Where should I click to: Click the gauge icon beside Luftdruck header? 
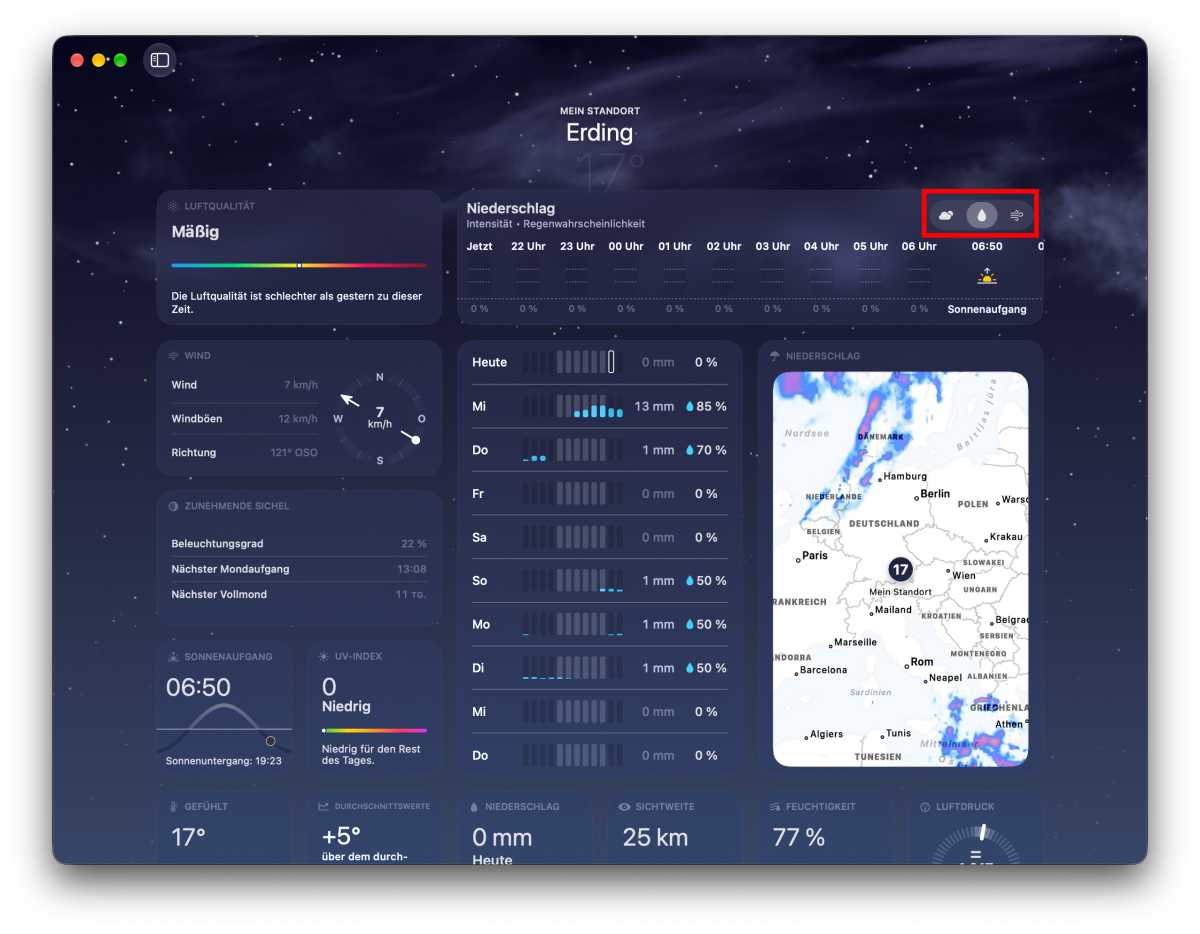(x=925, y=806)
